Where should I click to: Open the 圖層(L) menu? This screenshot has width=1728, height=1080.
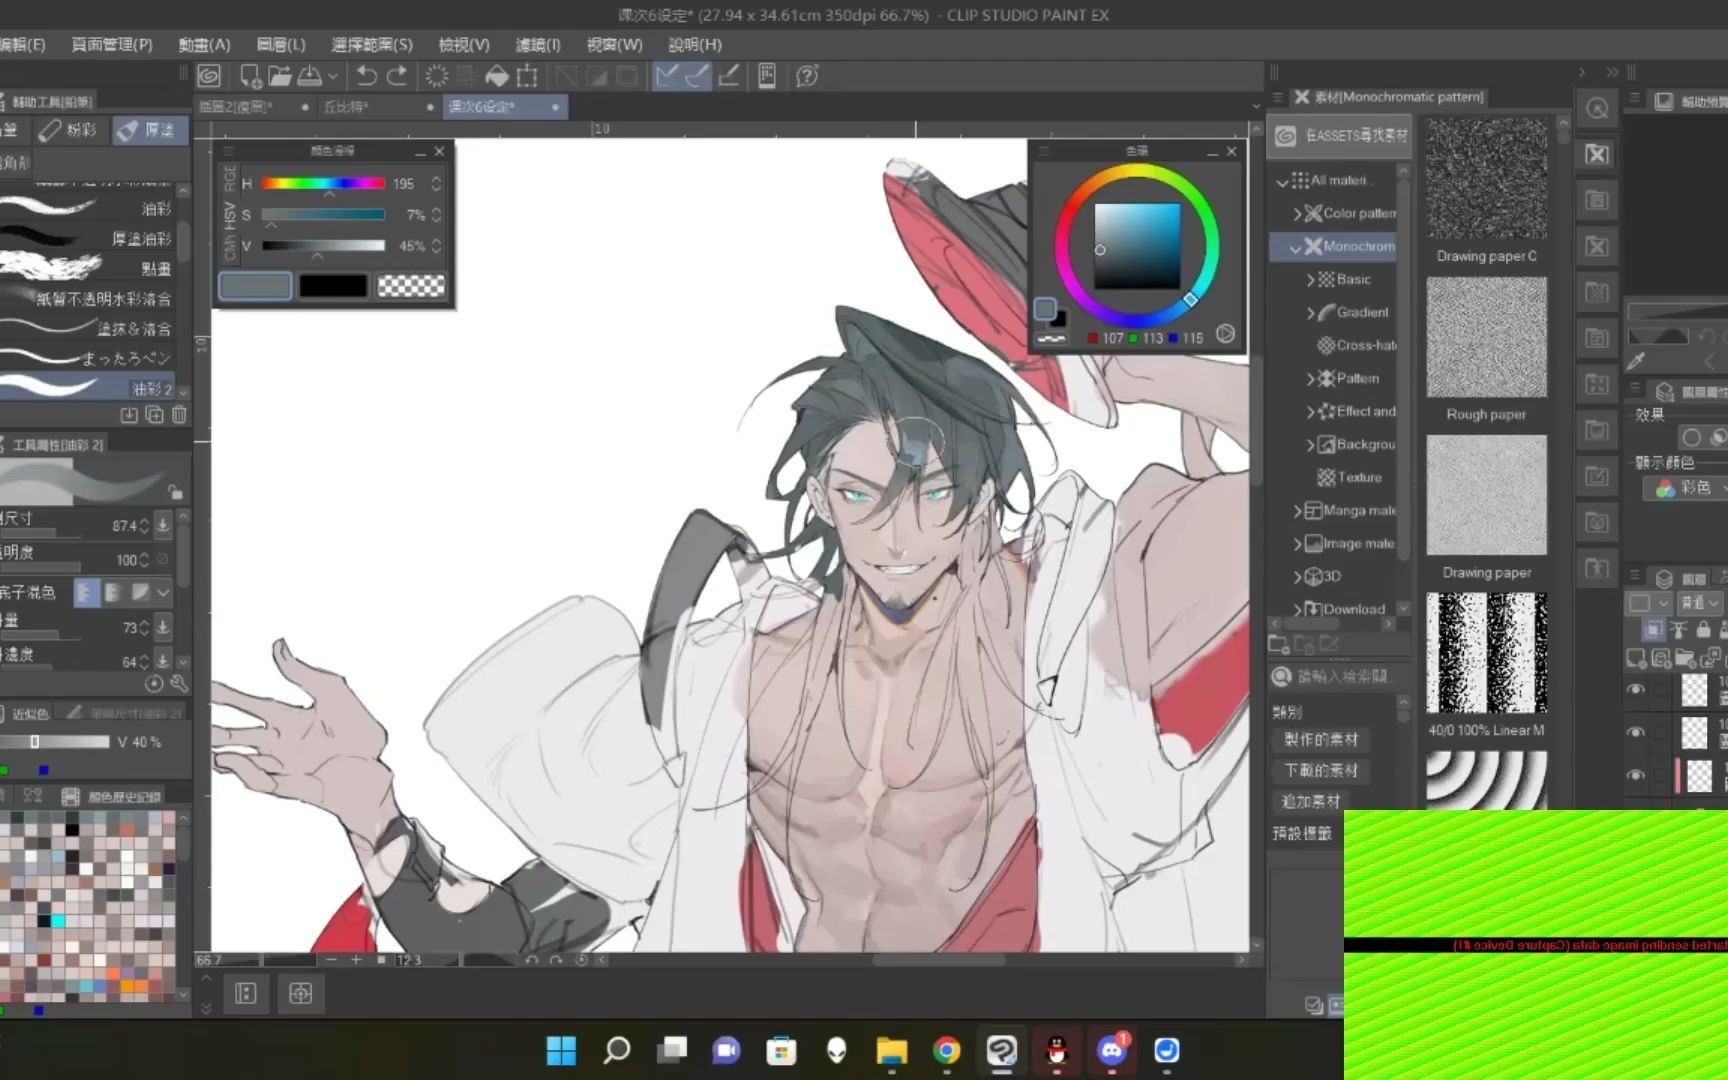click(x=281, y=44)
